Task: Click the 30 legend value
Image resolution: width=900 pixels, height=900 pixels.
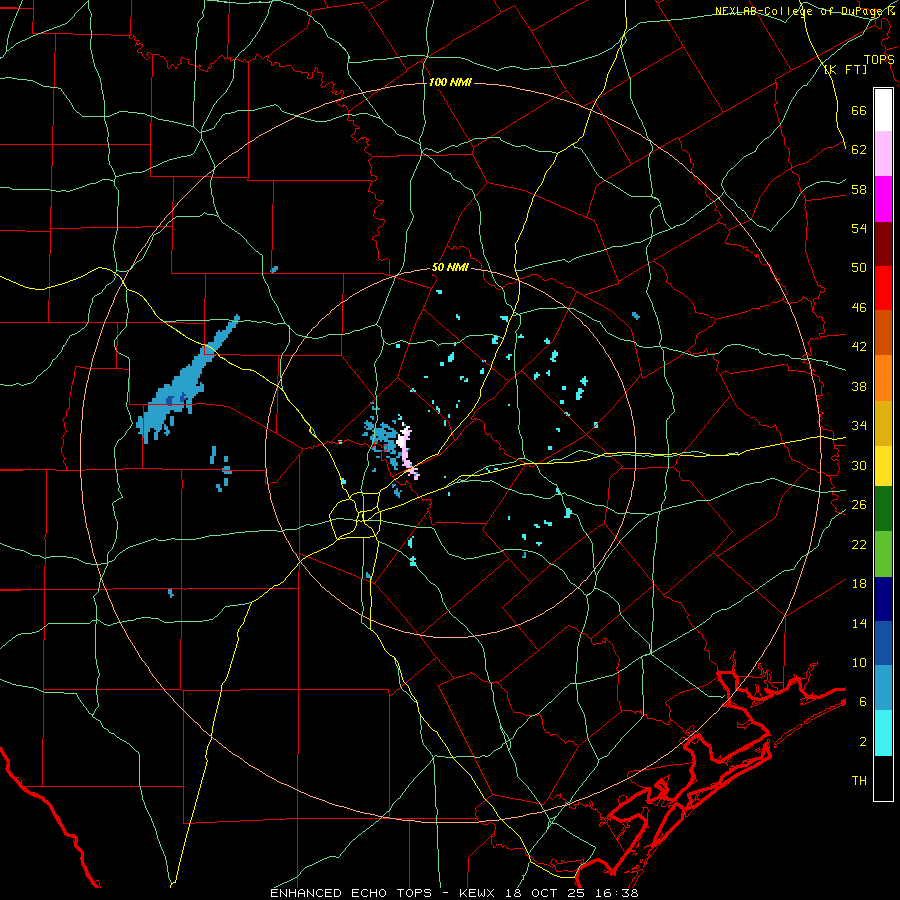Action: [859, 465]
